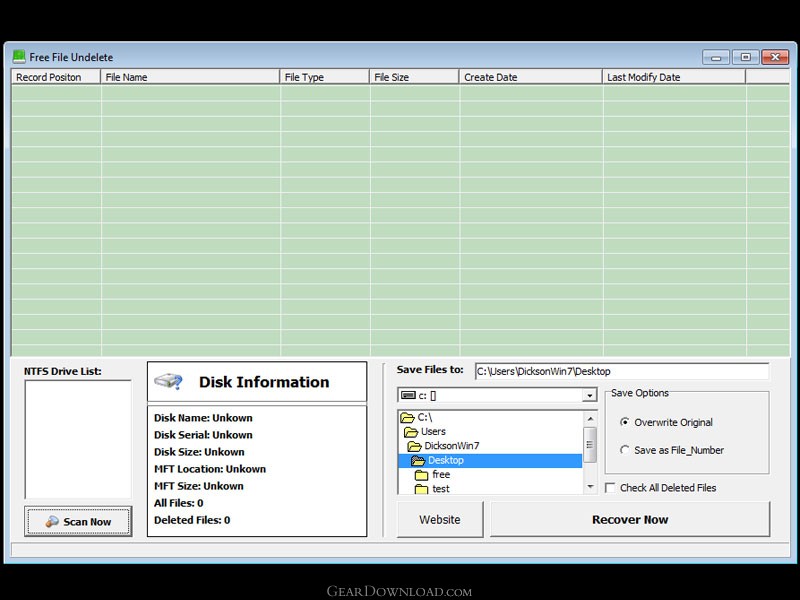The image size is (800, 600).
Task: Click the Recover Now button
Action: (x=630, y=519)
